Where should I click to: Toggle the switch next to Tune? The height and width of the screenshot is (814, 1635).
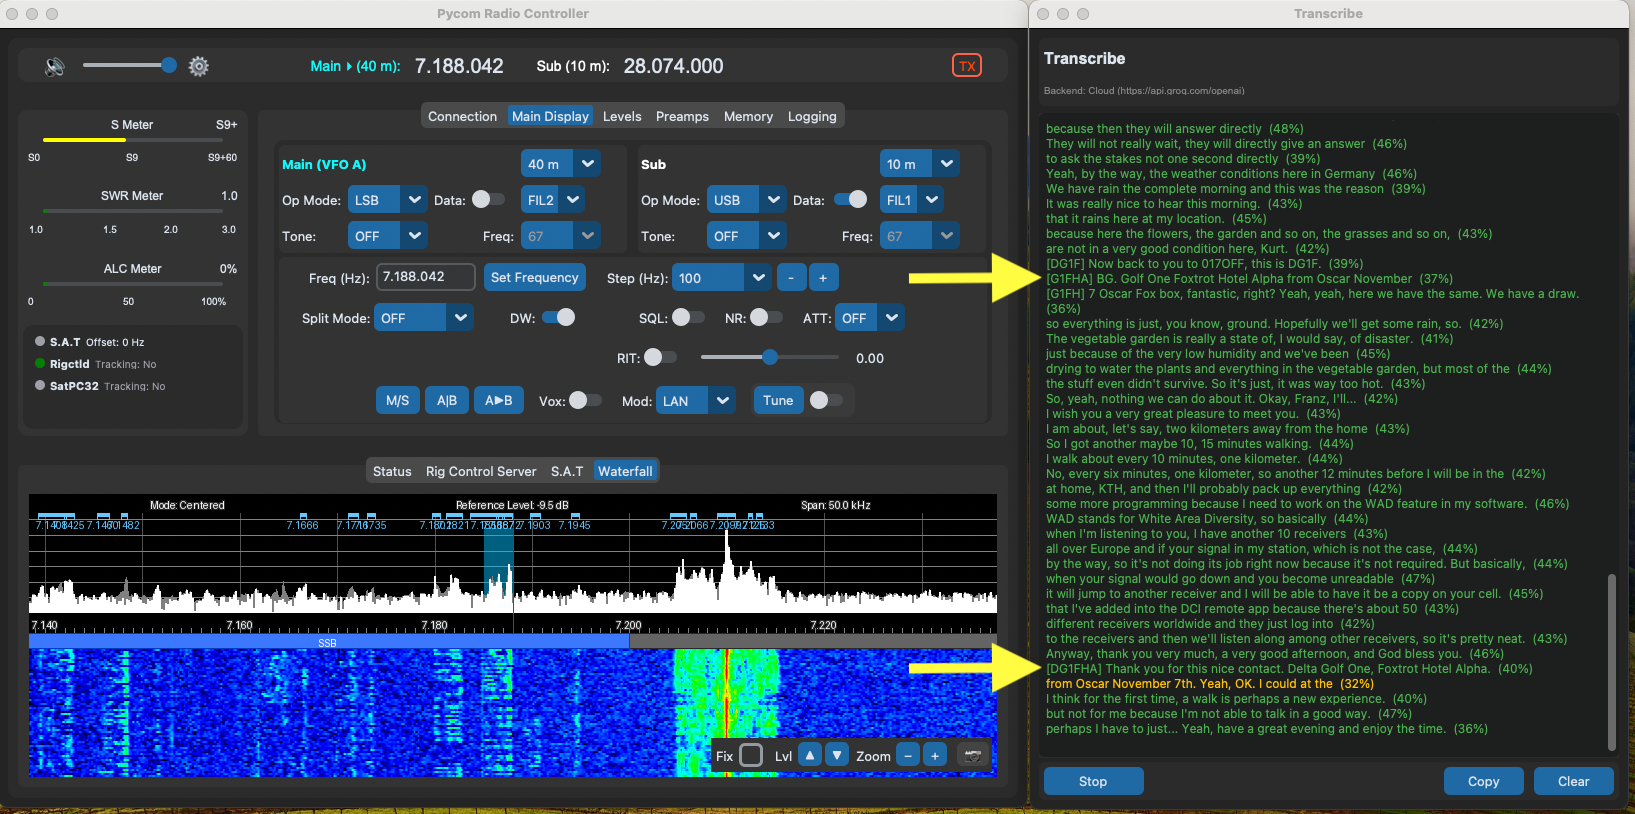(826, 400)
